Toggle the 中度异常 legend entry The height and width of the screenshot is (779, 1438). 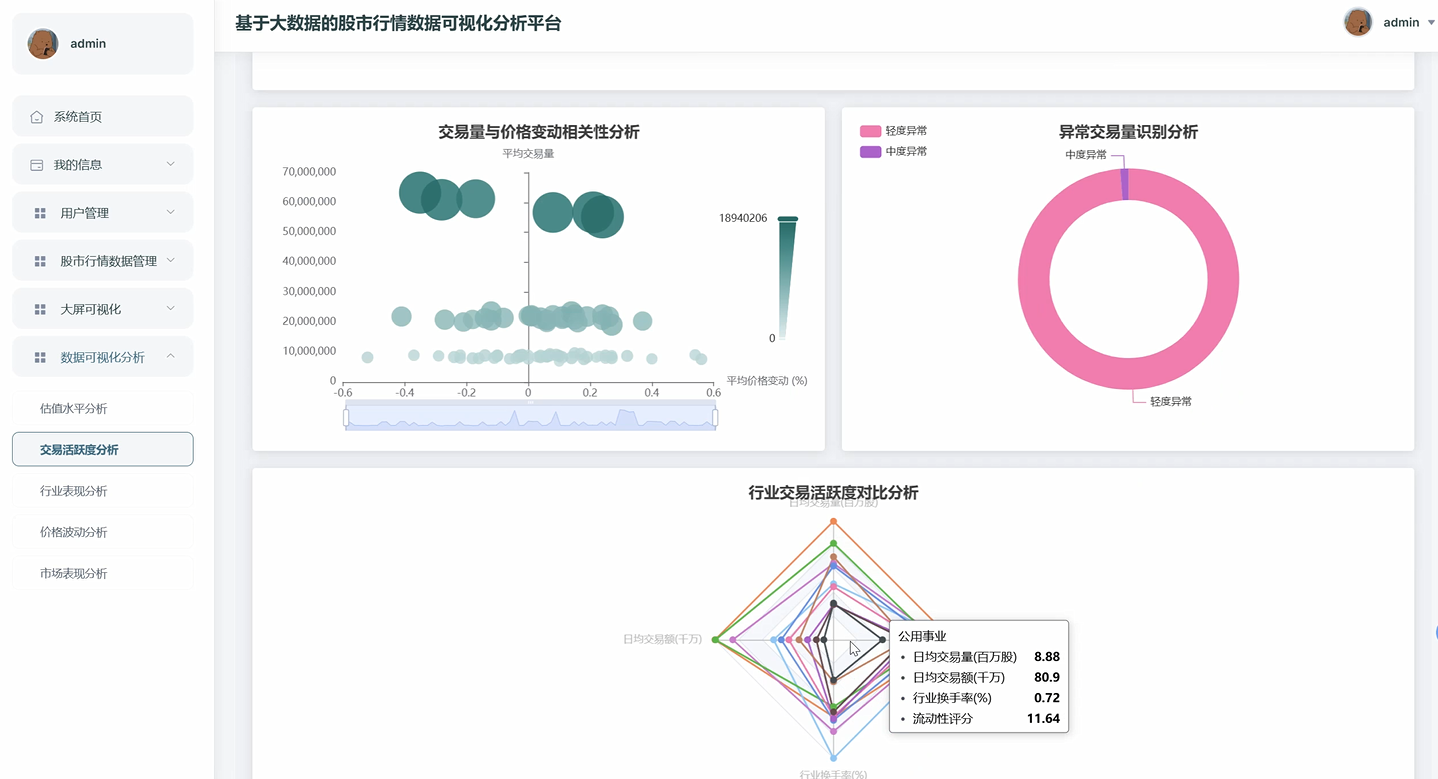pyautogui.click(x=894, y=152)
